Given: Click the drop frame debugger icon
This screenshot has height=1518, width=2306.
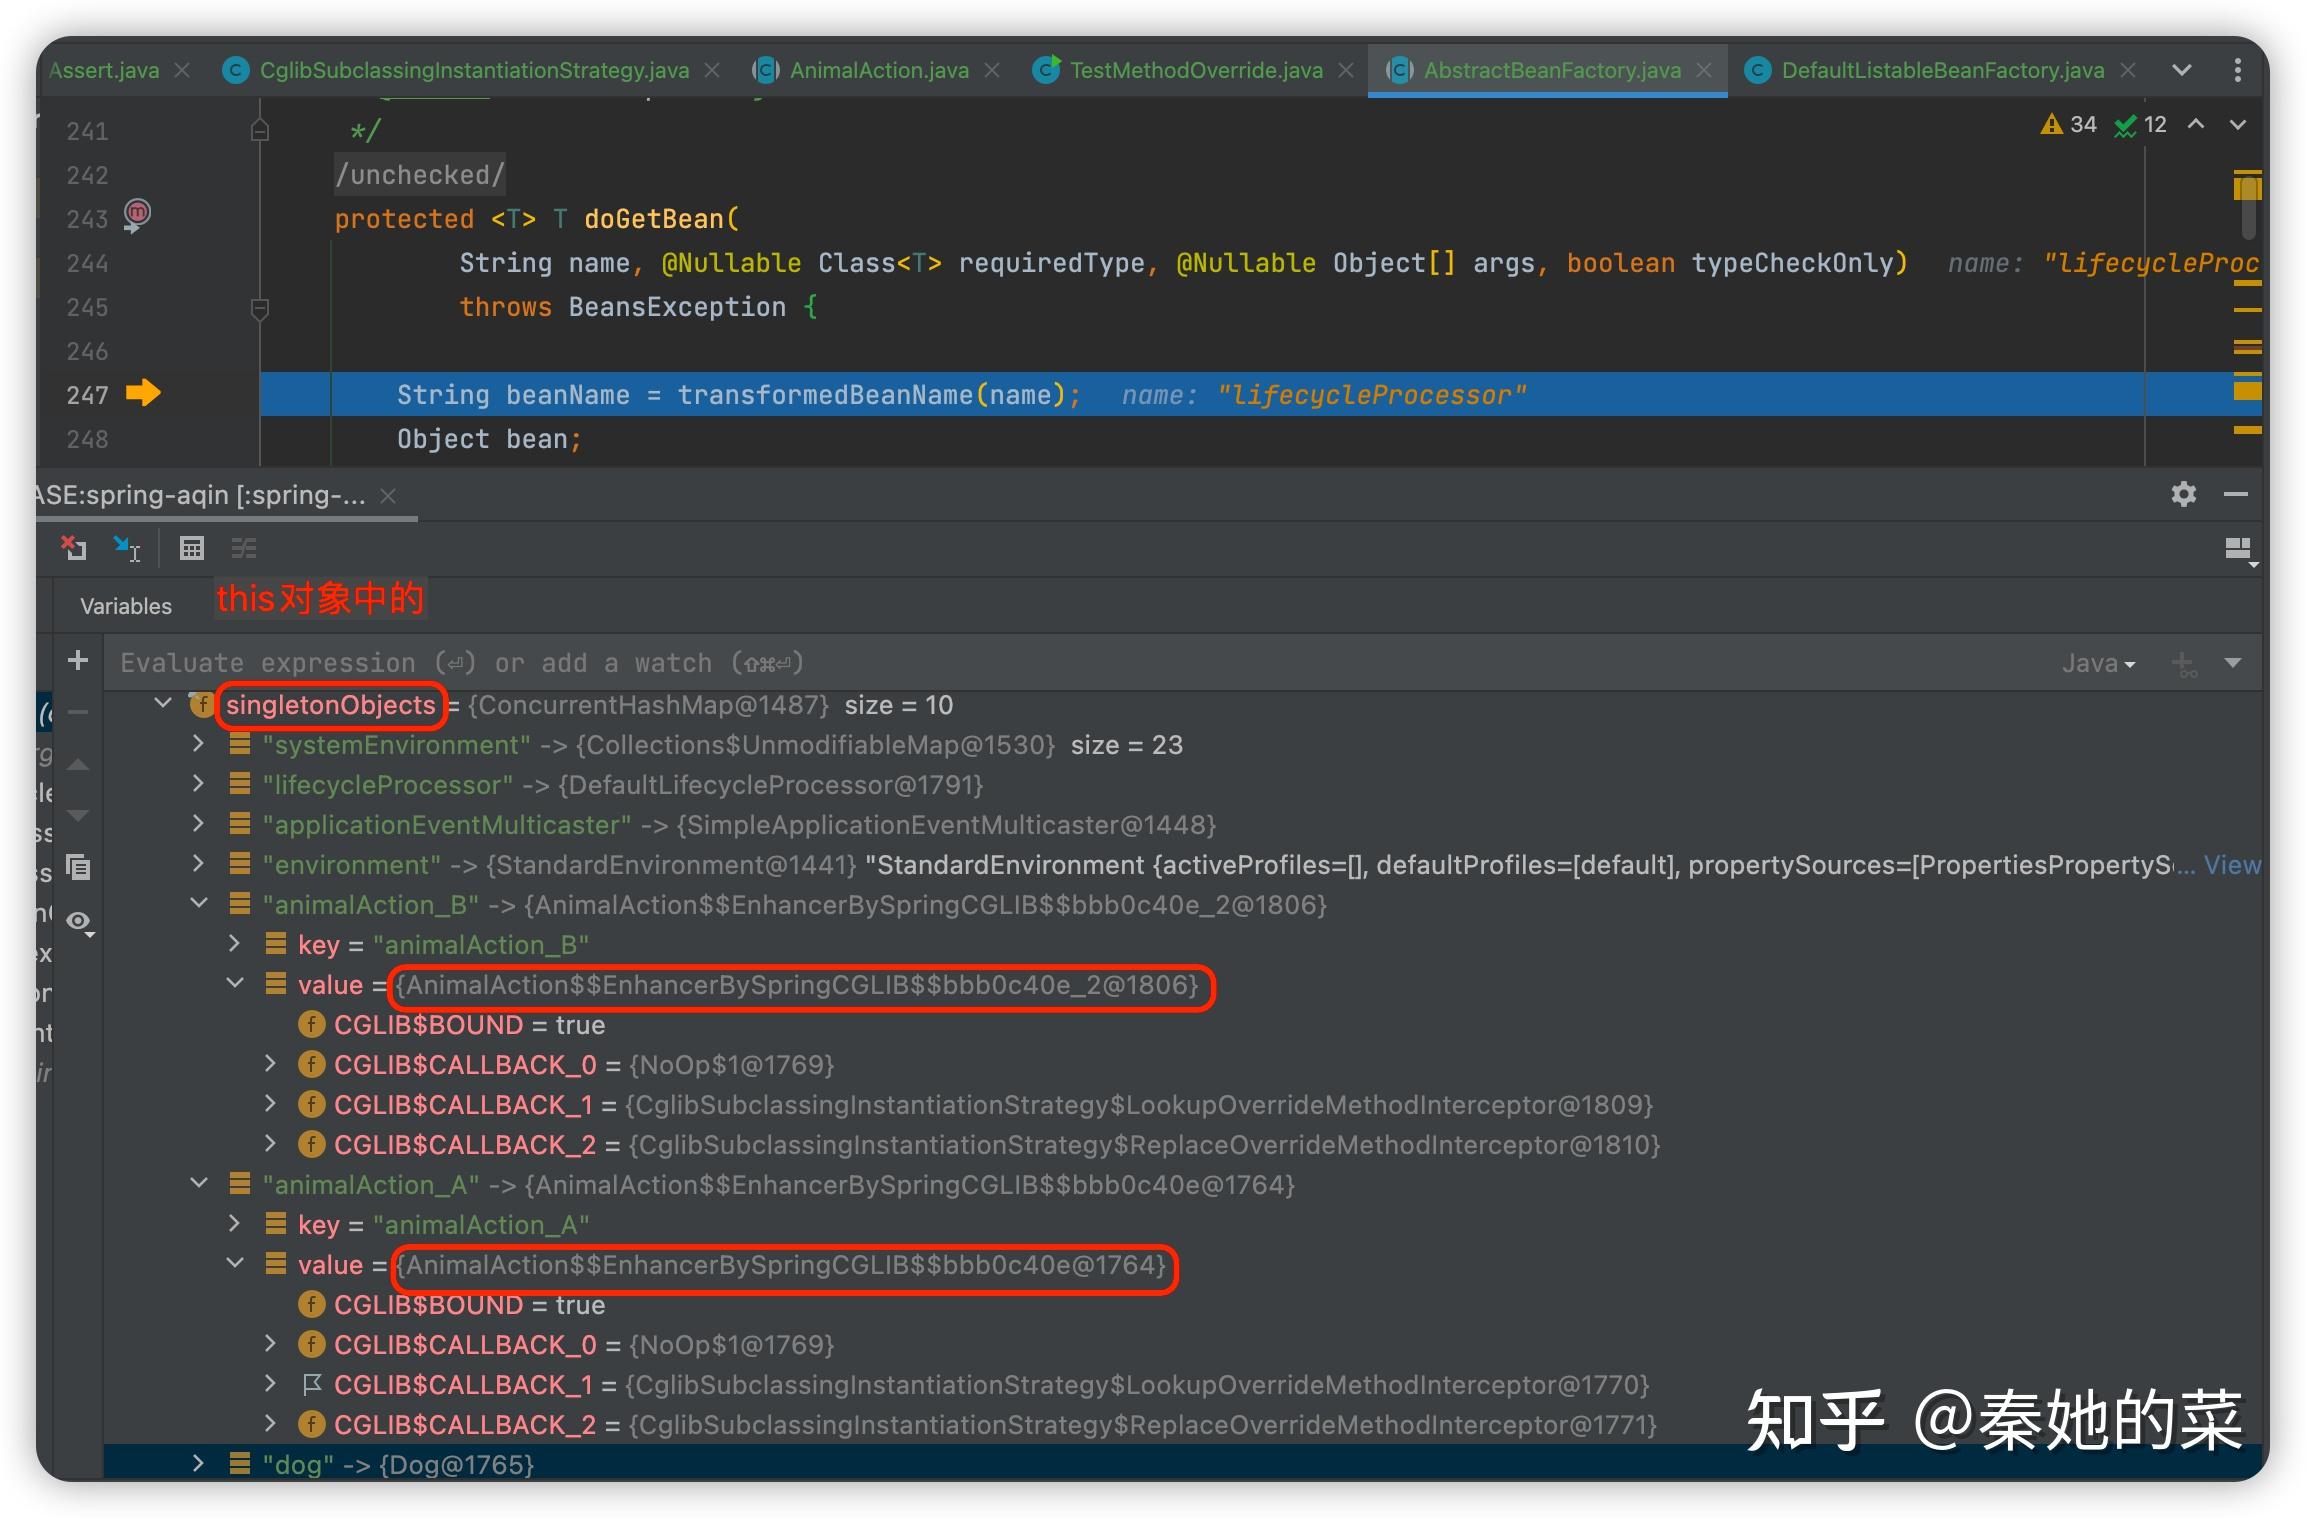Looking at the screenshot, I should [74, 548].
